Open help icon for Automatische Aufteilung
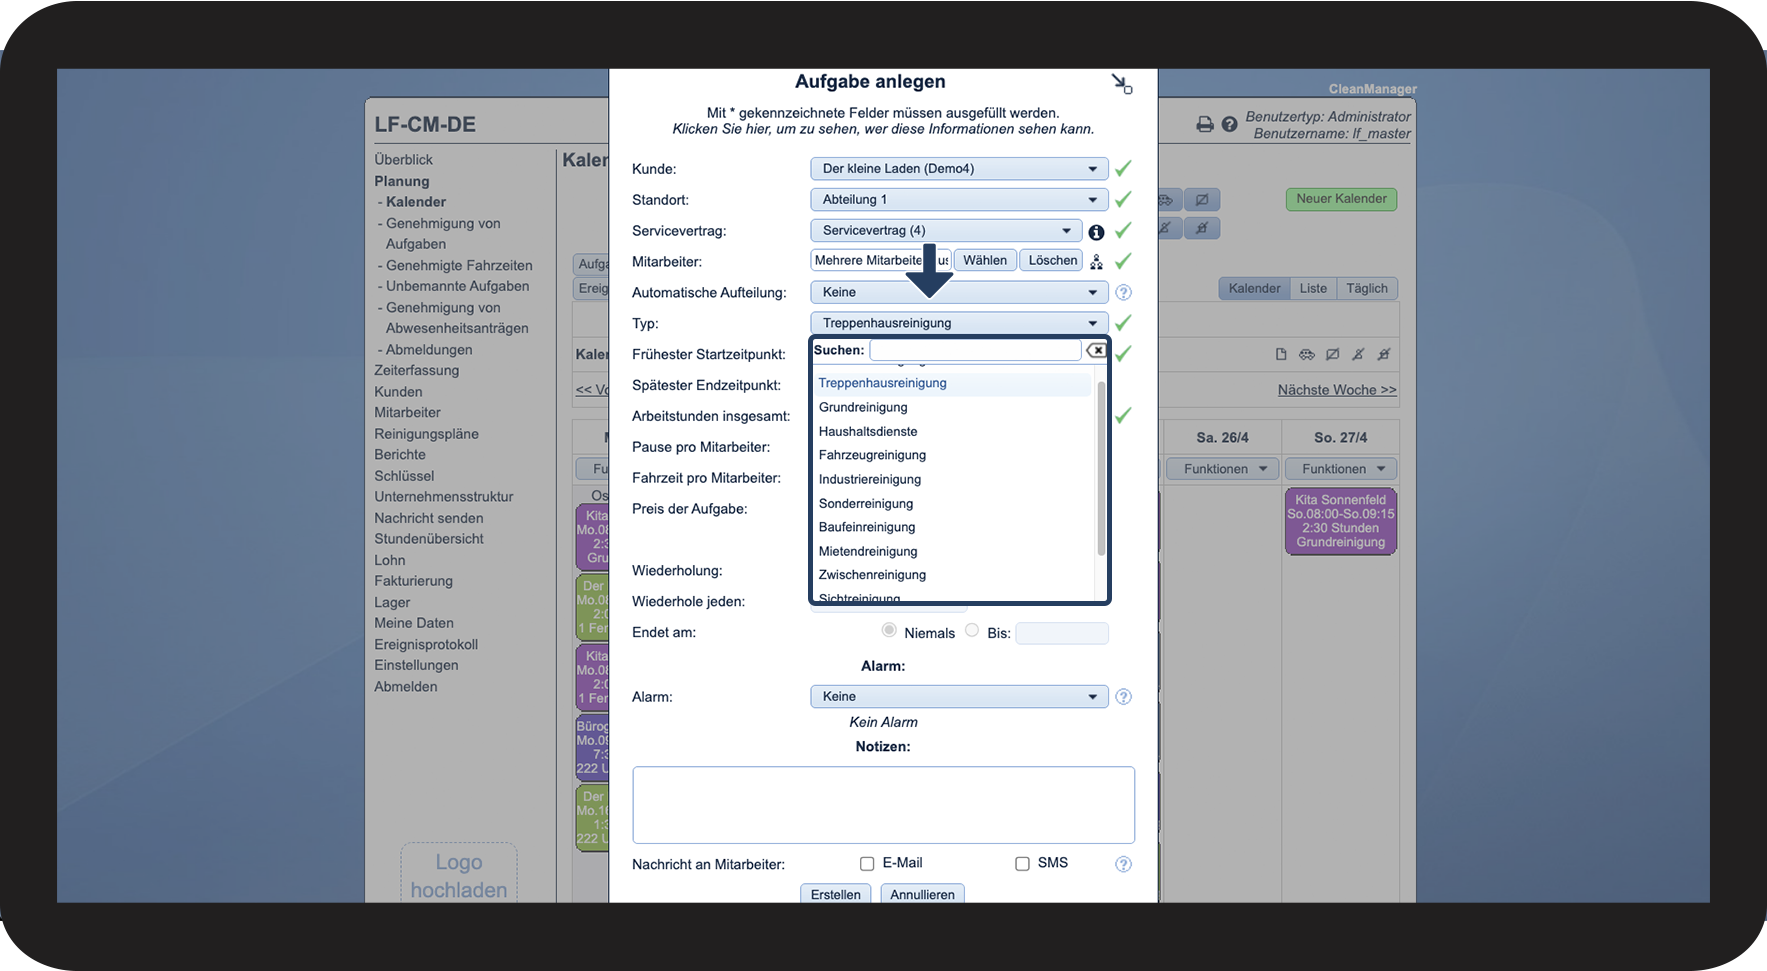The image size is (1767, 971). 1123,293
